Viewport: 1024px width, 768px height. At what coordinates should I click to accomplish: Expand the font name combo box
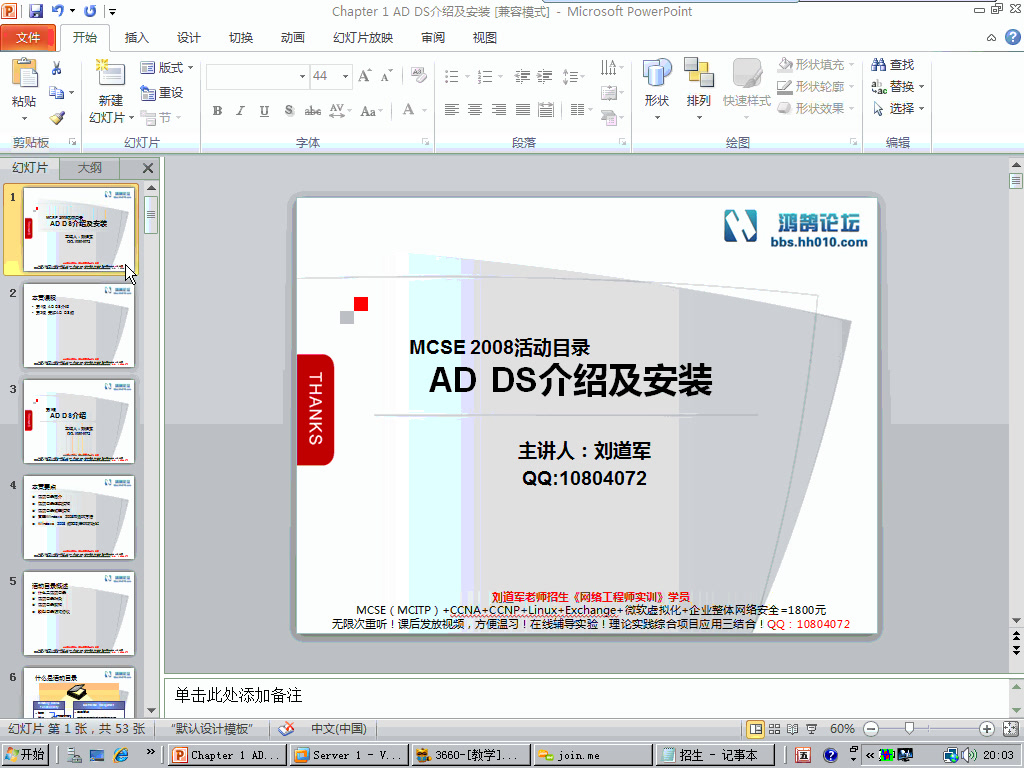pos(302,76)
